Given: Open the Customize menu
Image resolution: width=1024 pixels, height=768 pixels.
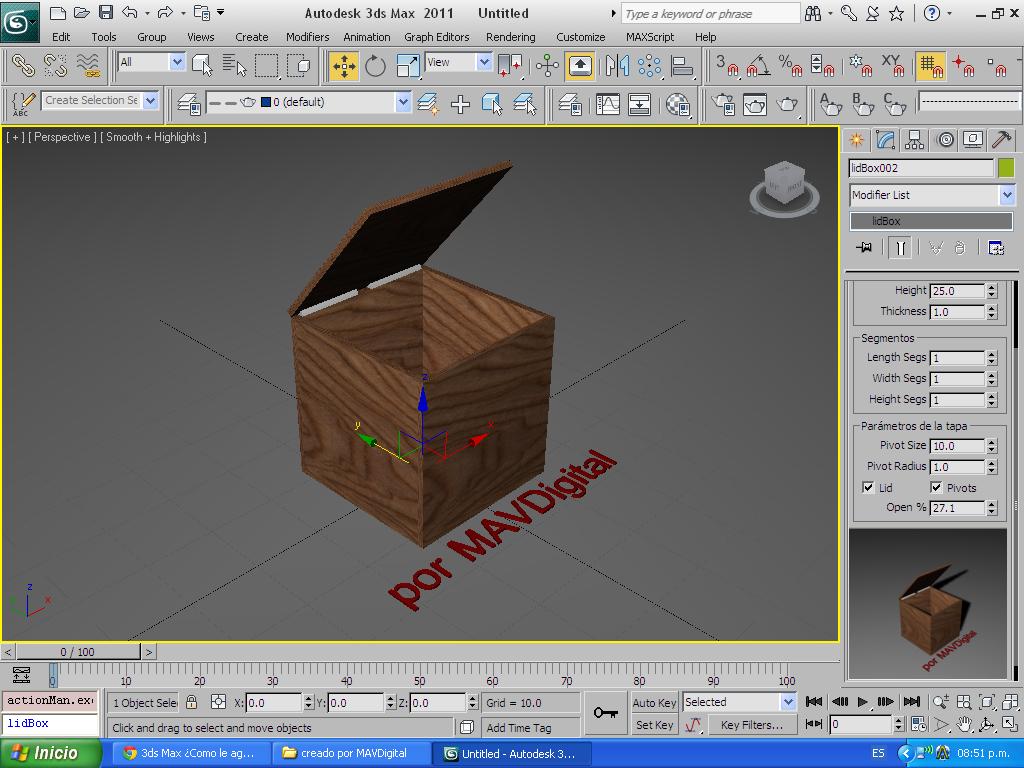Looking at the screenshot, I should pyautogui.click(x=581, y=37).
